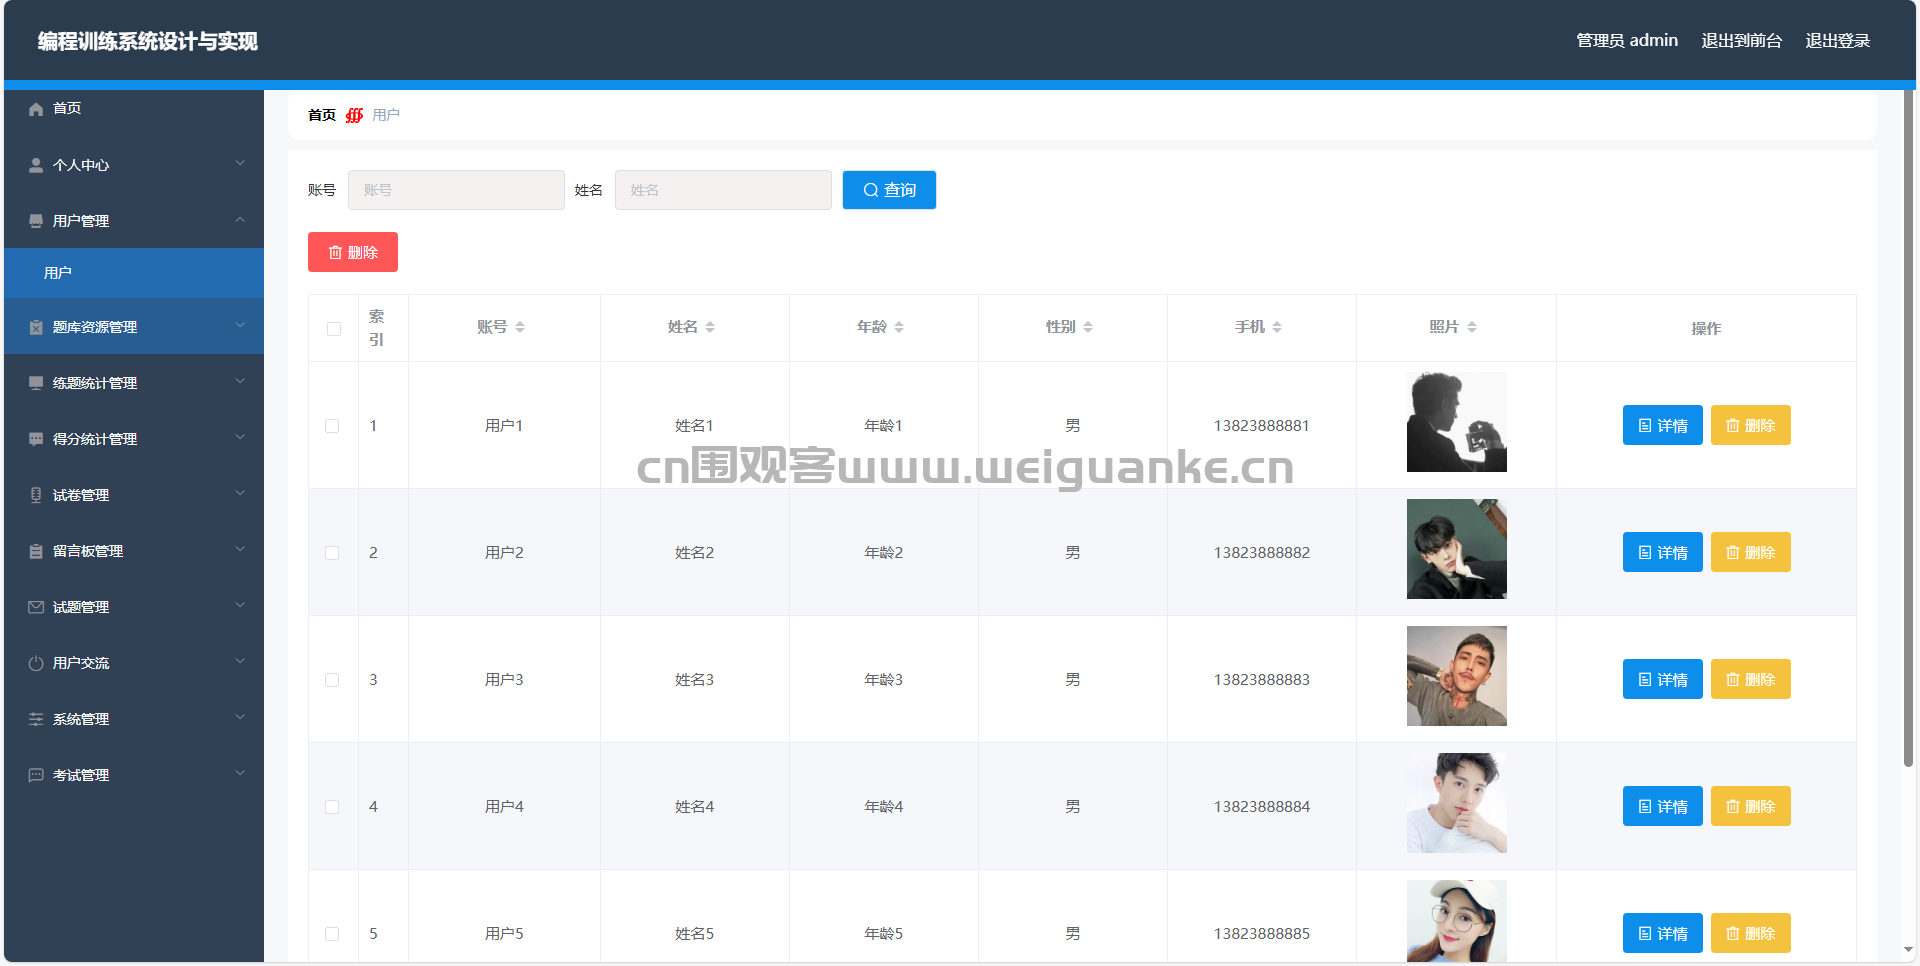Click the 得分统计管理 chat icon

(36, 439)
